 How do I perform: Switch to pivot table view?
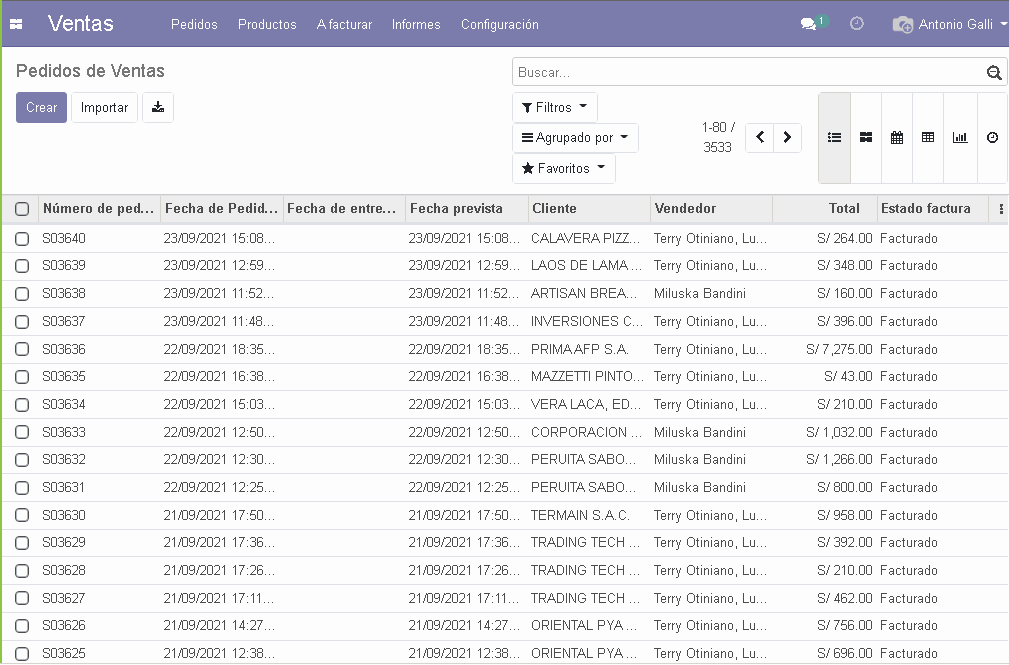click(928, 138)
